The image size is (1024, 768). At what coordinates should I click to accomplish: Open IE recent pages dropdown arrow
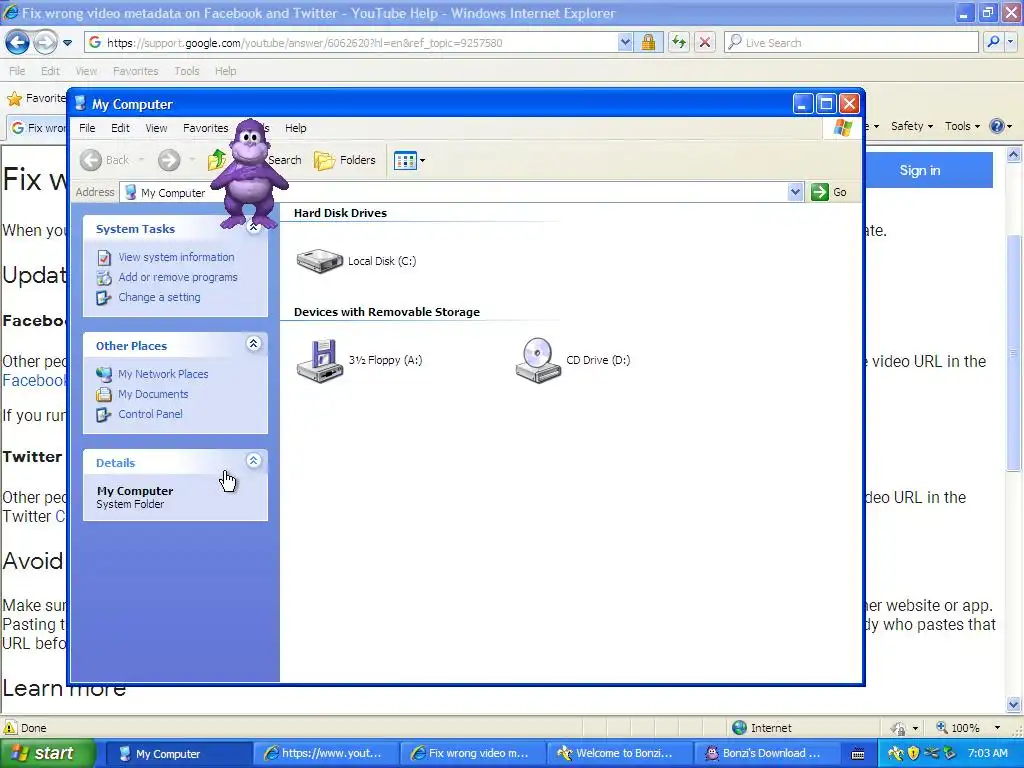point(67,43)
